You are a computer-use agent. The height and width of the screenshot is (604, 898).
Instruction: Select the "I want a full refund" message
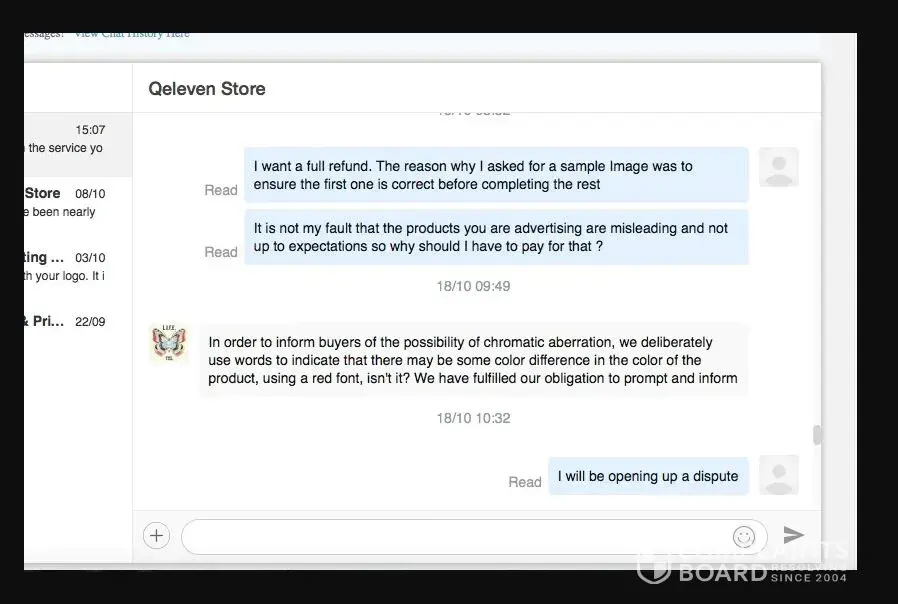tap(497, 175)
